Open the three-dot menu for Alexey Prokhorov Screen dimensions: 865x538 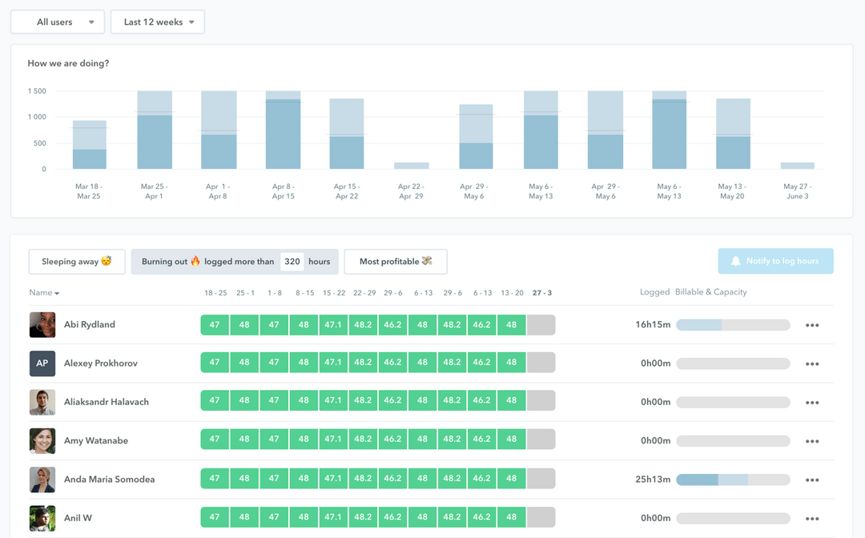pyautogui.click(x=812, y=364)
